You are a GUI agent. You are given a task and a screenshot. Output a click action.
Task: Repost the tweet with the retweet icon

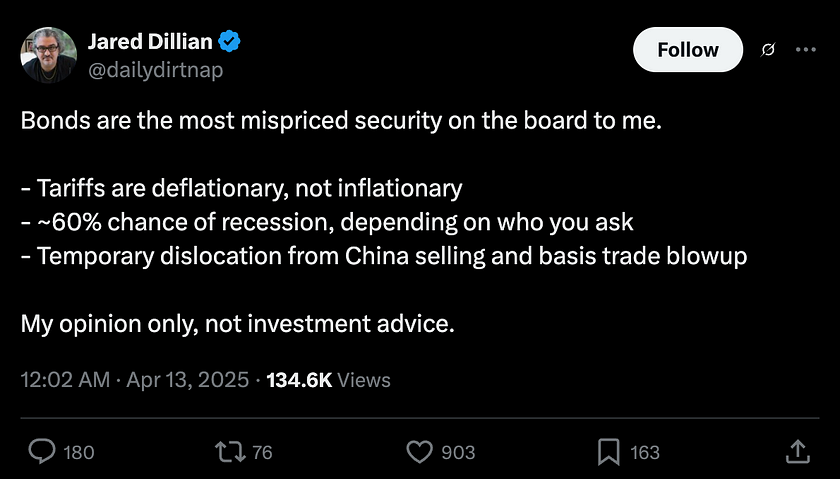[230, 452]
